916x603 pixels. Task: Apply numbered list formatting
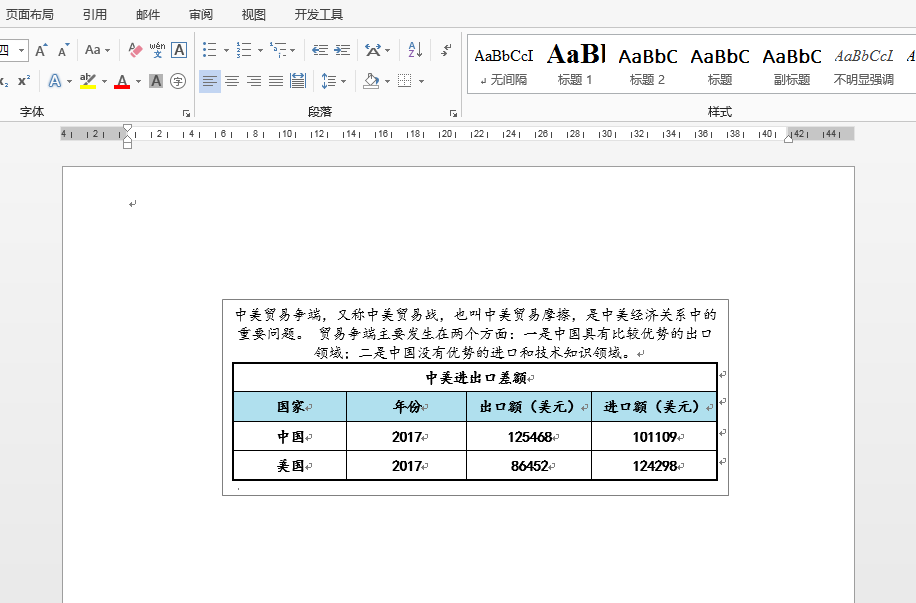(244, 50)
